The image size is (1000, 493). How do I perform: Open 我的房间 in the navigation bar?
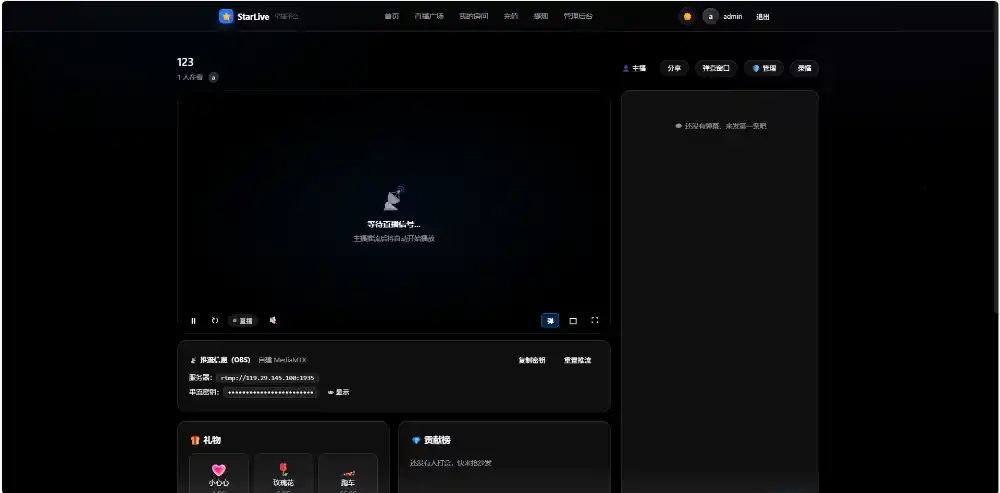point(473,16)
